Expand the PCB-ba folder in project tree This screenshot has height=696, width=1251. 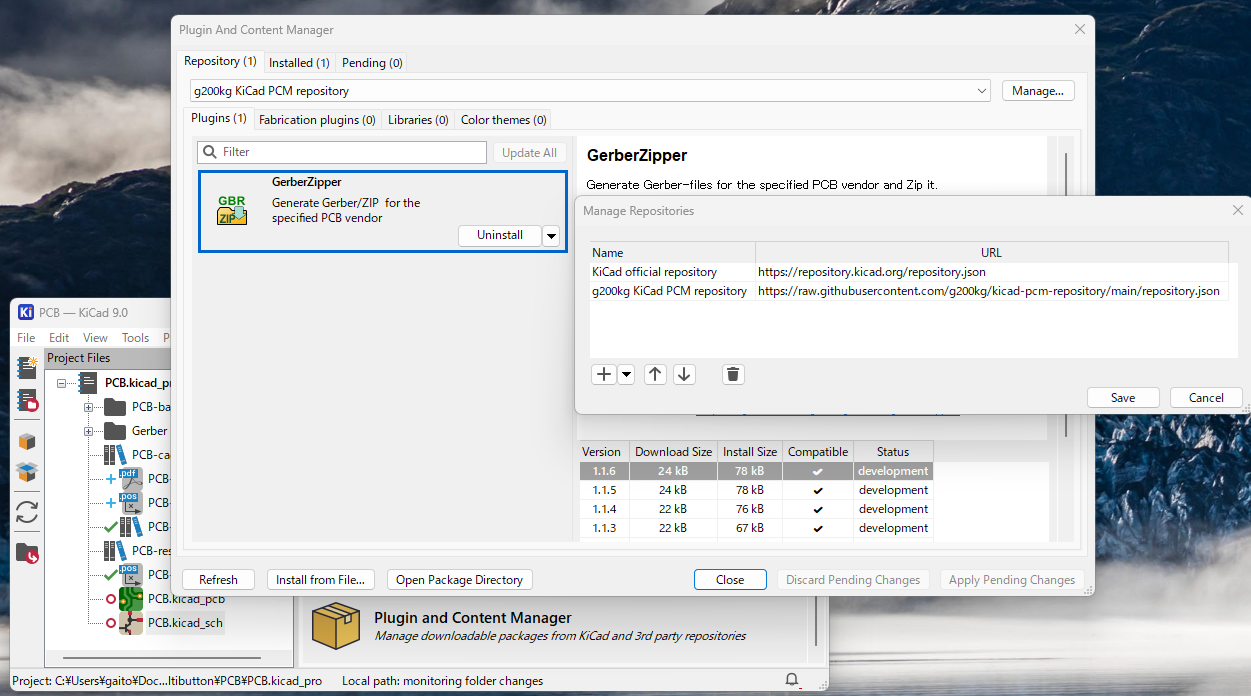pos(88,407)
